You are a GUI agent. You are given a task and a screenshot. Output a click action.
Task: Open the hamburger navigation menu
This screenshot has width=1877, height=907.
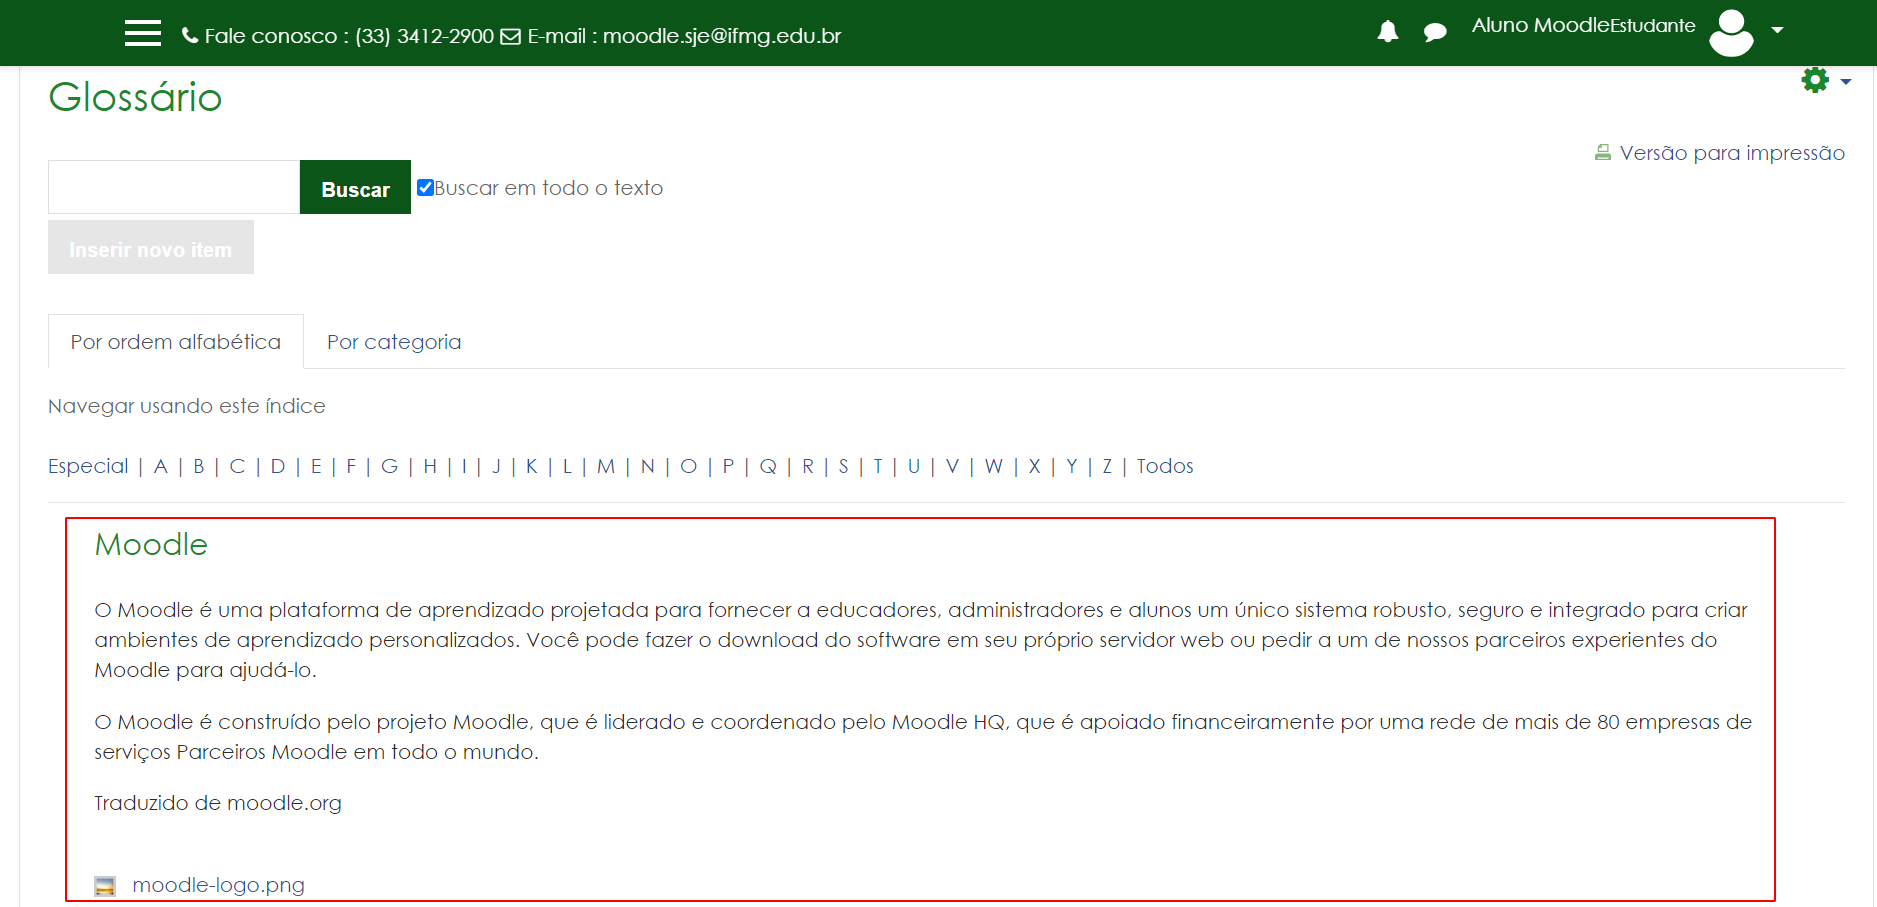142,32
